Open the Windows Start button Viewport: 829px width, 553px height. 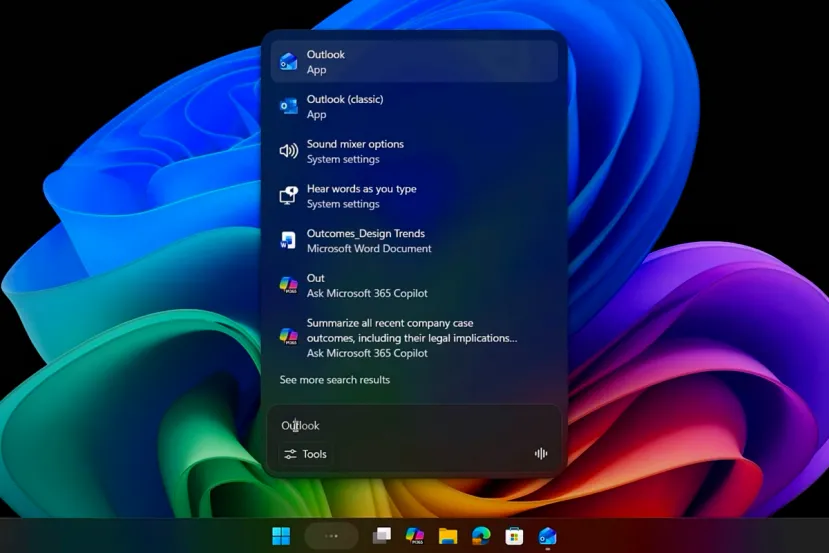281,536
